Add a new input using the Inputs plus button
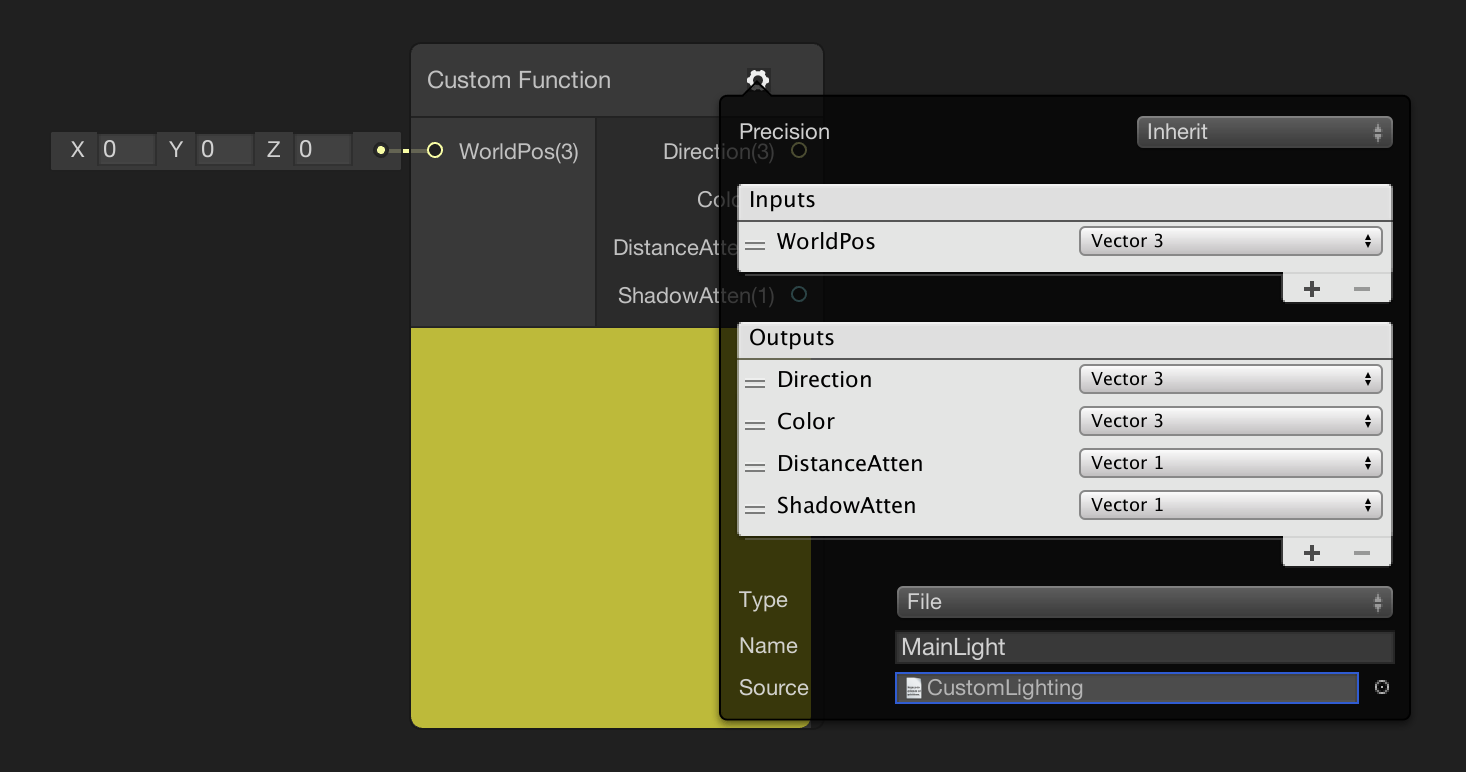This screenshot has width=1466, height=772. point(1311,288)
